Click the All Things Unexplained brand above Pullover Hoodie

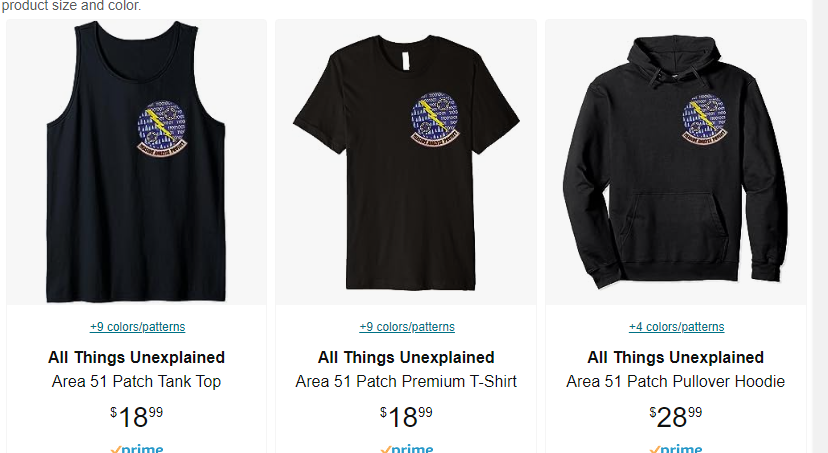[x=675, y=357]
